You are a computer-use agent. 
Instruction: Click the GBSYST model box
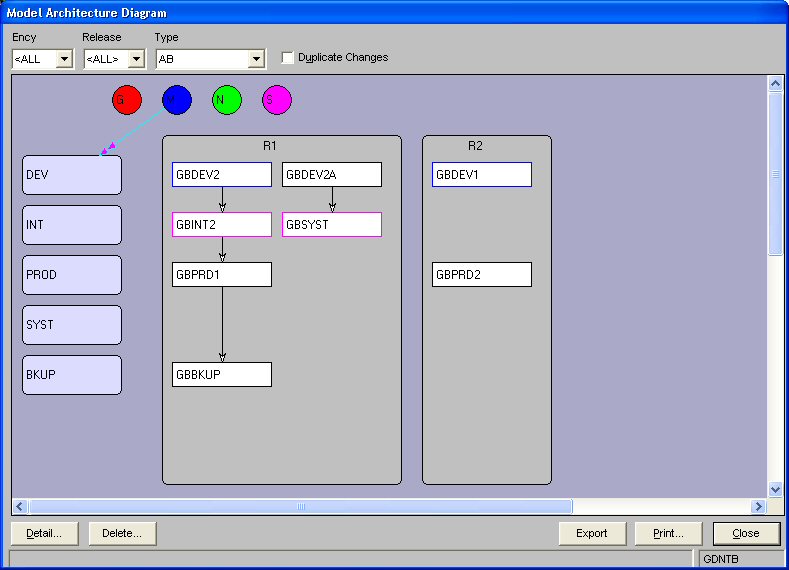click(332, 225)
